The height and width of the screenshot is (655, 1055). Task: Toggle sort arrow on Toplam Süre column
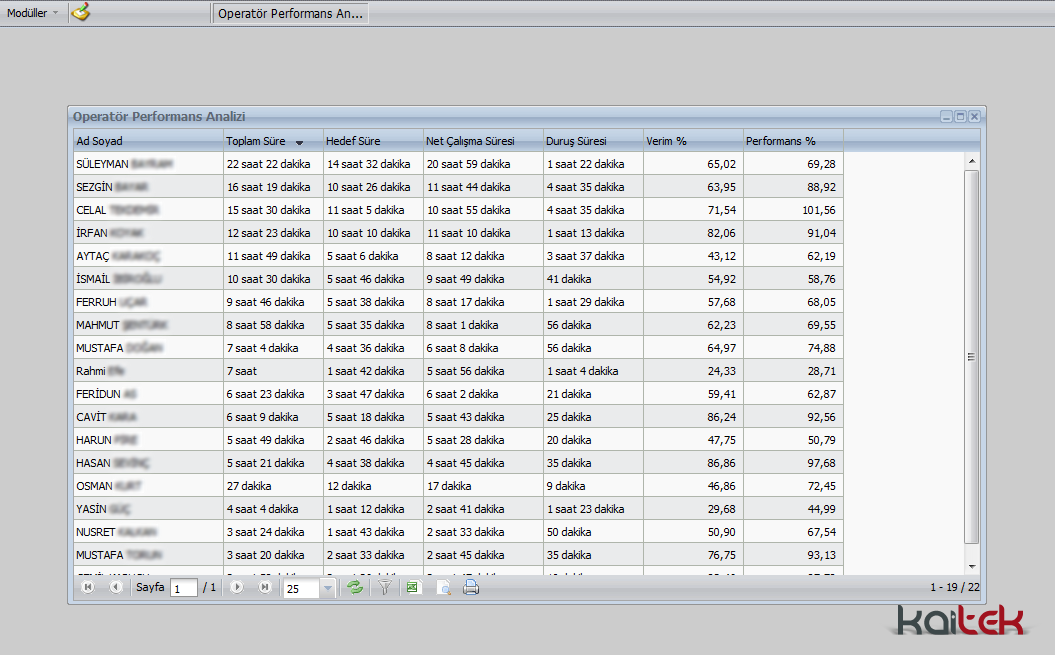click(x=299, y=142)
